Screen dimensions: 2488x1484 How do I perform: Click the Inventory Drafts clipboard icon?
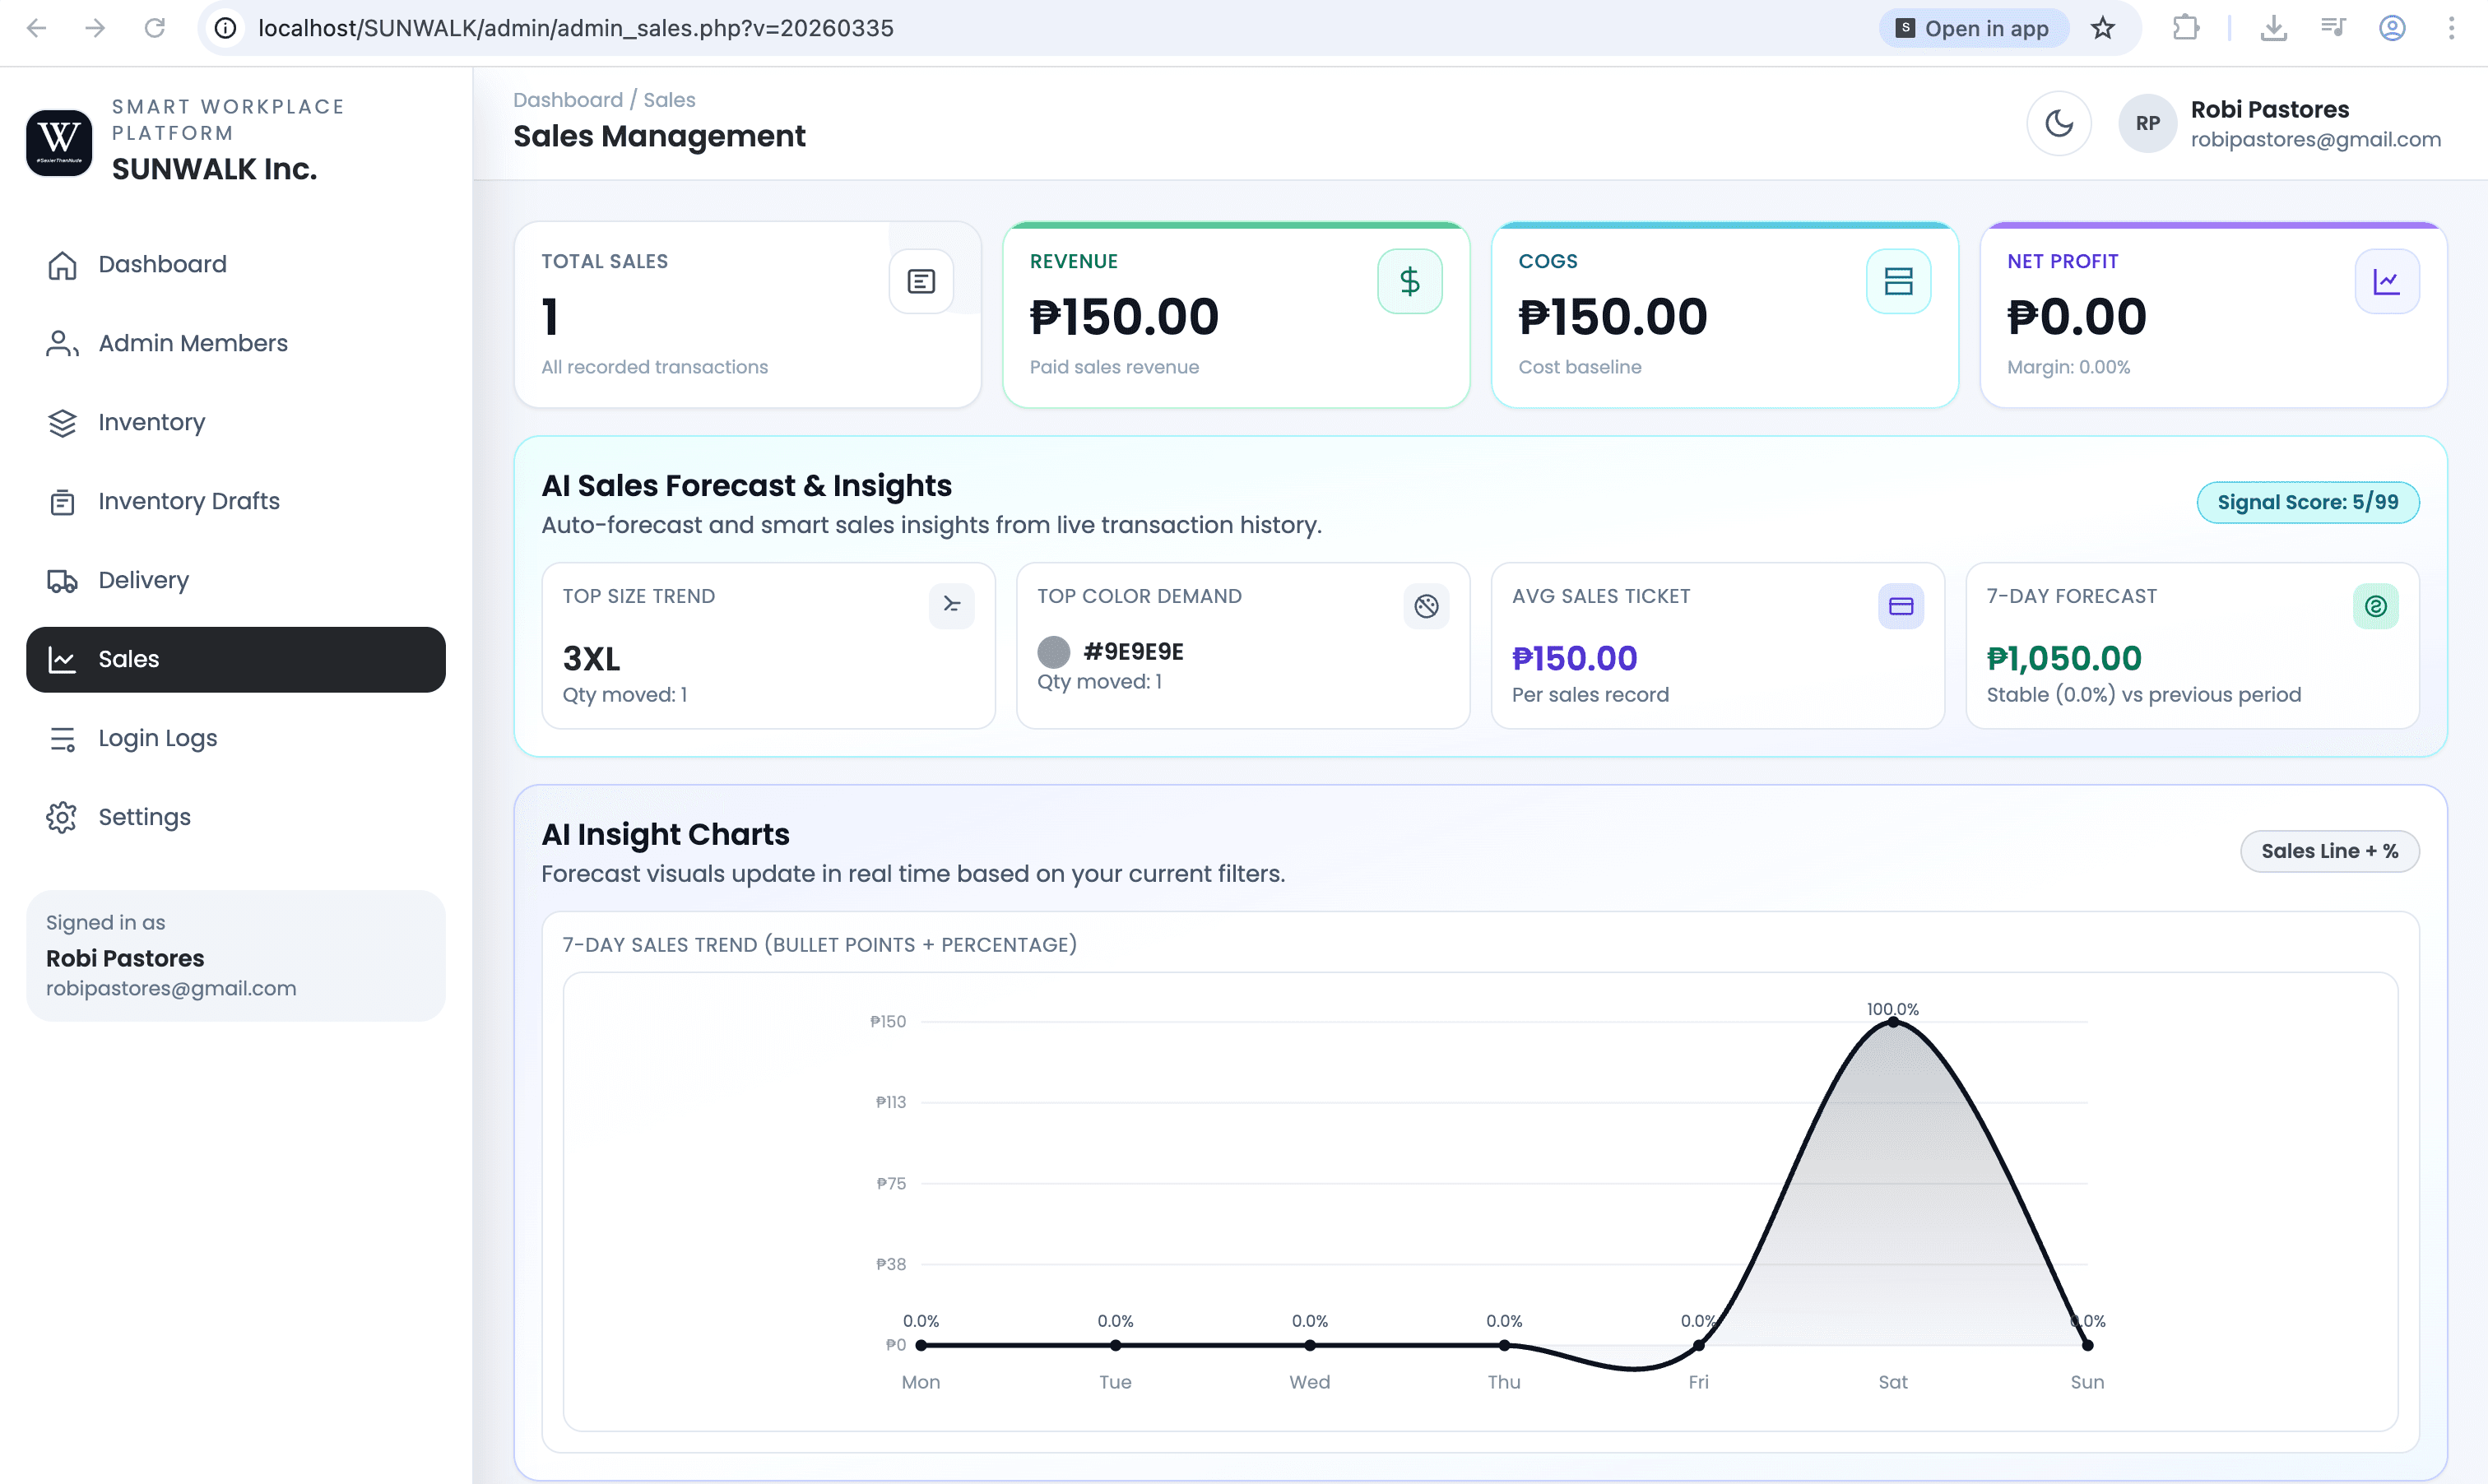[x=62, y=502]
